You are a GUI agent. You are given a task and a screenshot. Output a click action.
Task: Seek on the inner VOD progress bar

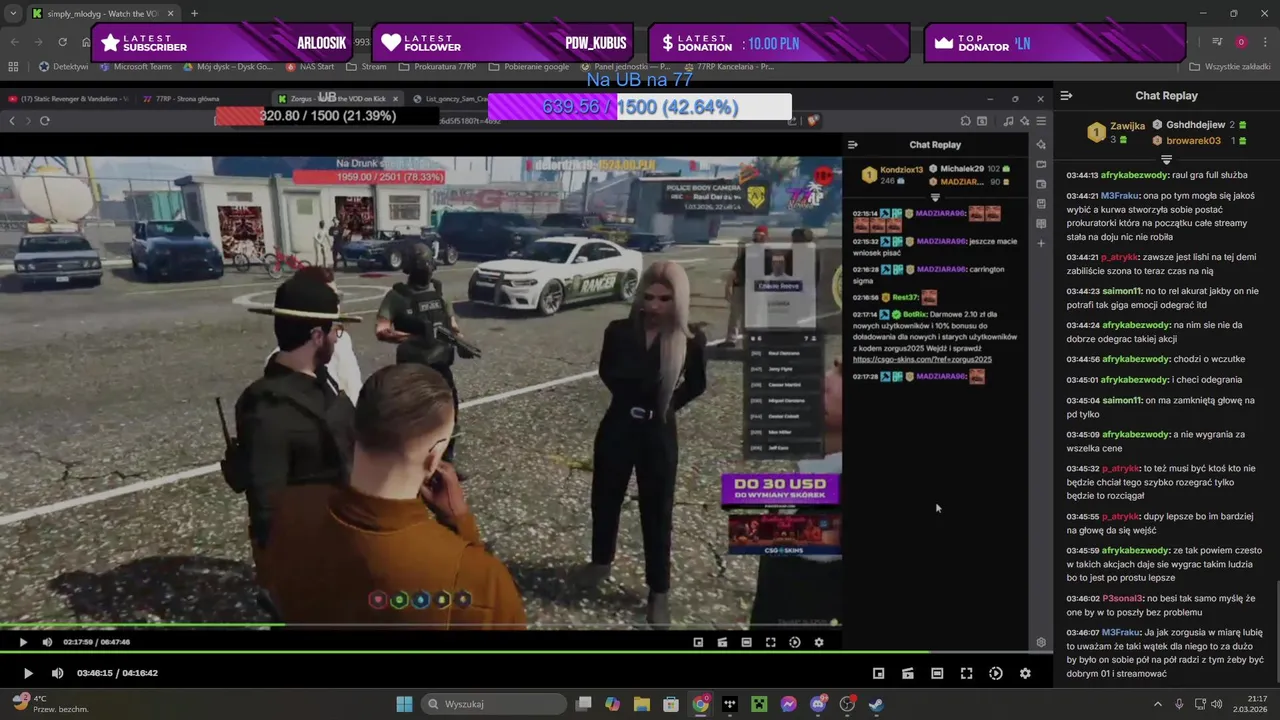point(420,626)
